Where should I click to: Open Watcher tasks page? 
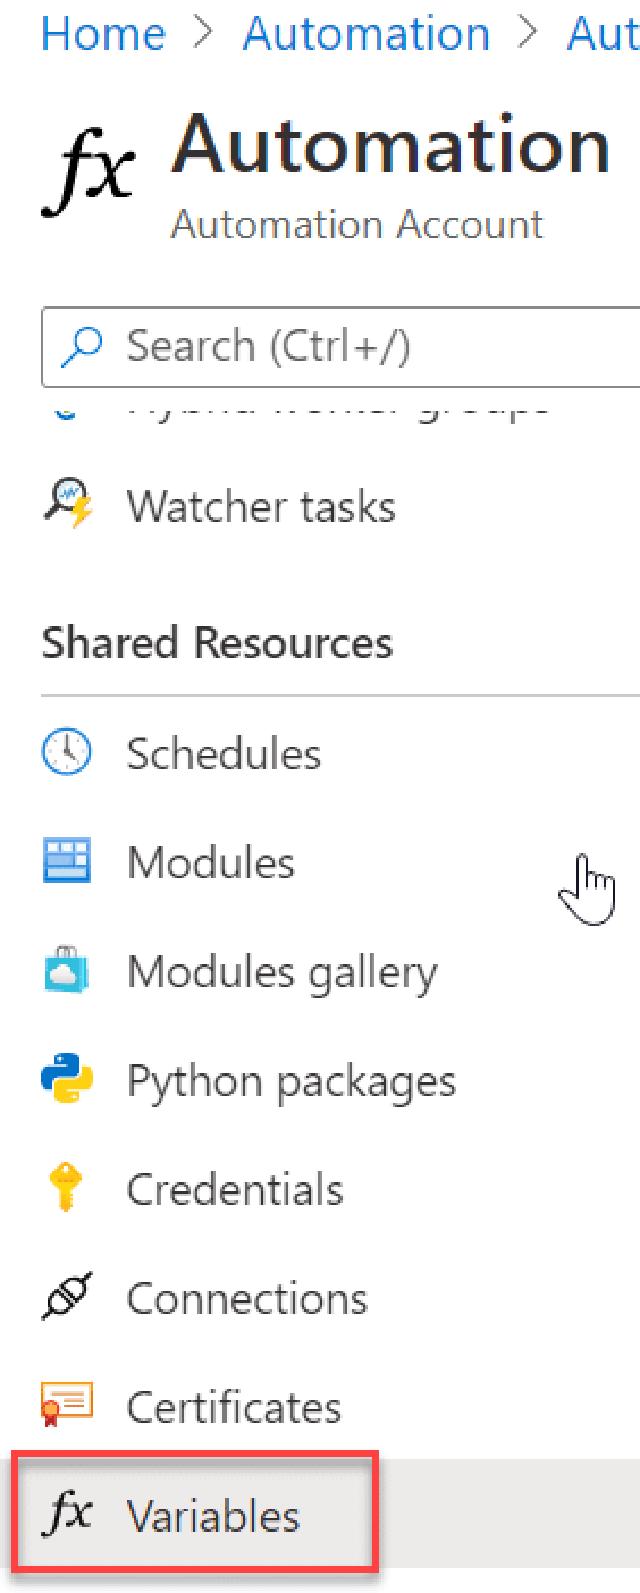pyautogui.click(x=260, y=506)
